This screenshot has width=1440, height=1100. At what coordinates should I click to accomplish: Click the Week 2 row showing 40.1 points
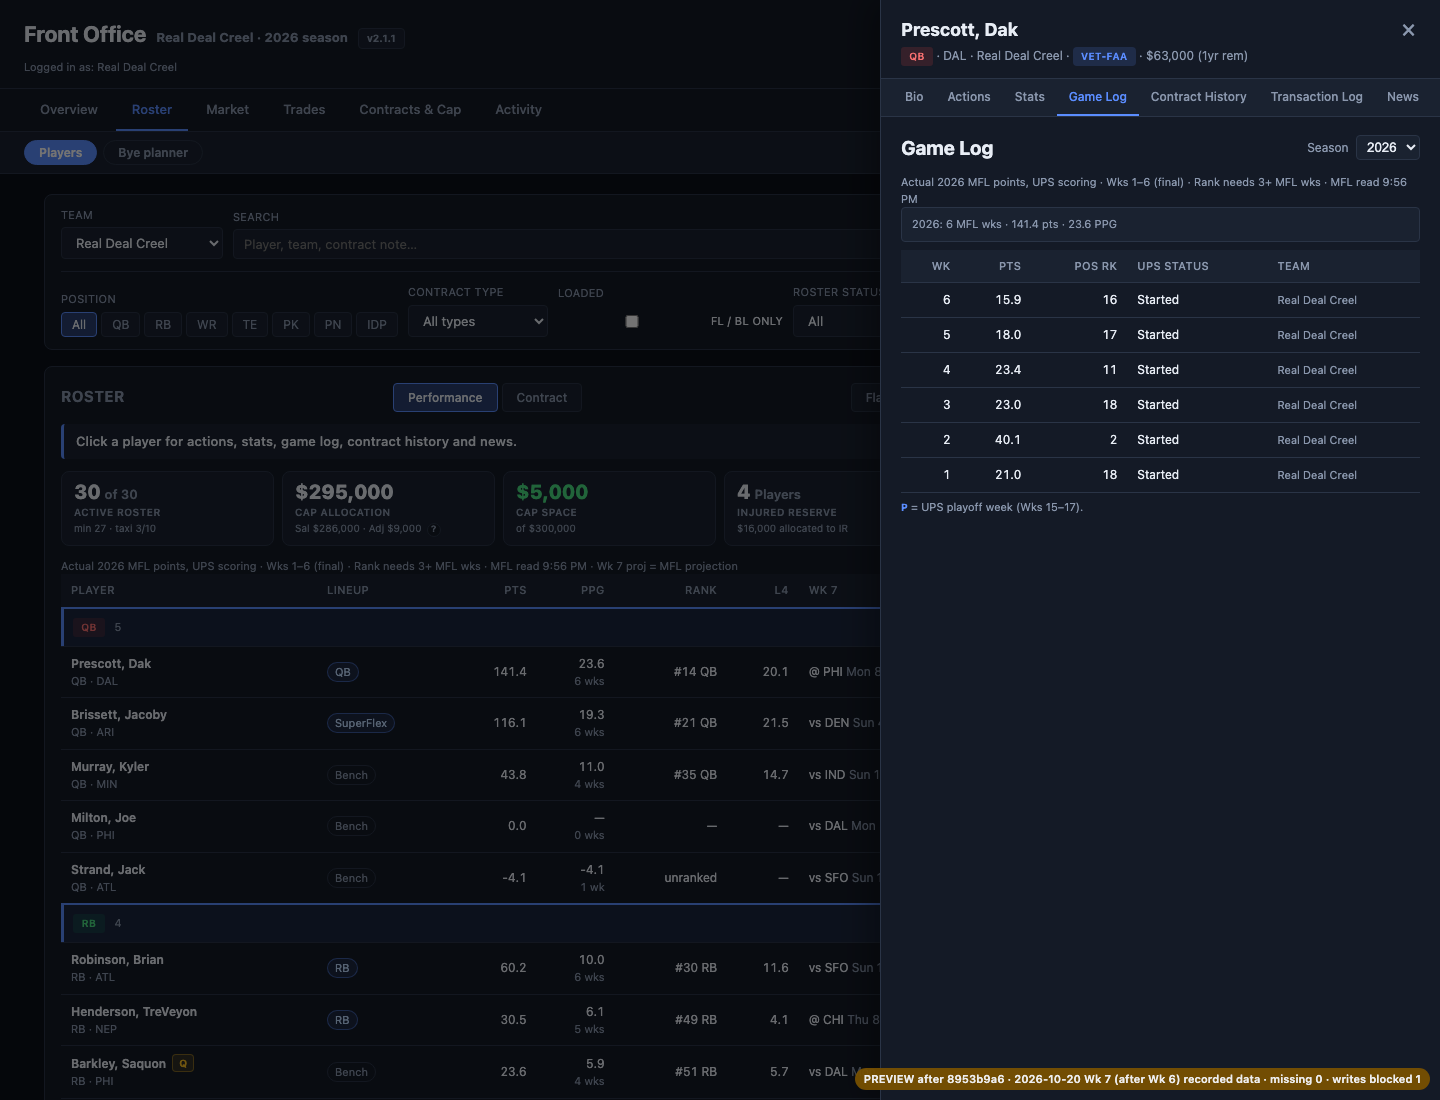click(1160, 440)
